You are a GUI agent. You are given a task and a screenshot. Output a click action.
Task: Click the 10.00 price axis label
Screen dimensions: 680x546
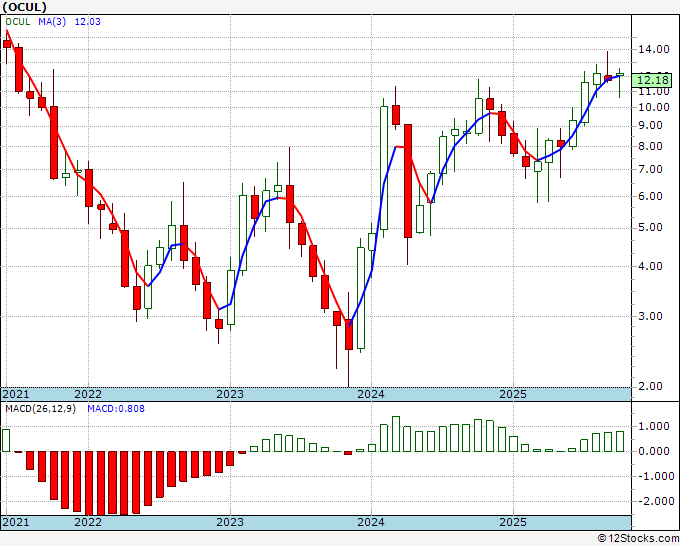point(654,107)
